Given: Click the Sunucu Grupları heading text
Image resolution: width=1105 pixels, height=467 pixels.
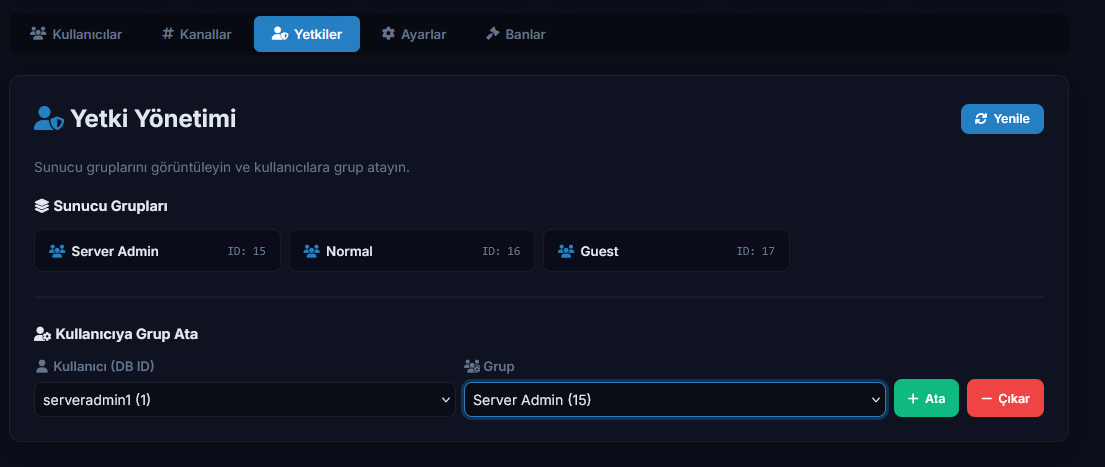Looking at the screenshot, I should pos(110,206).
